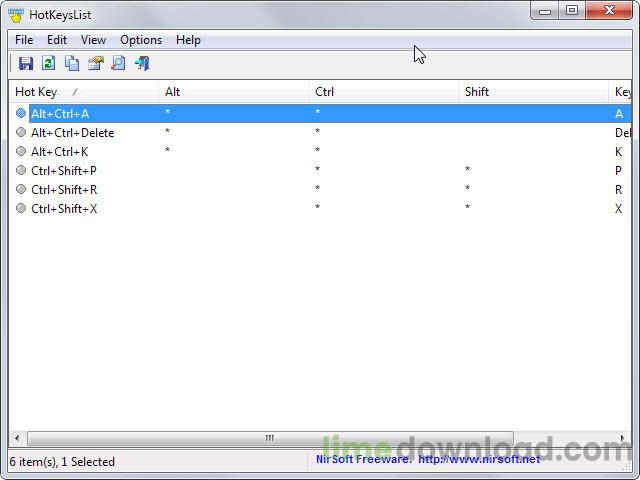The image size is (640, 480).
Task: Open the View menu
Action: click(x=93, y=40)
